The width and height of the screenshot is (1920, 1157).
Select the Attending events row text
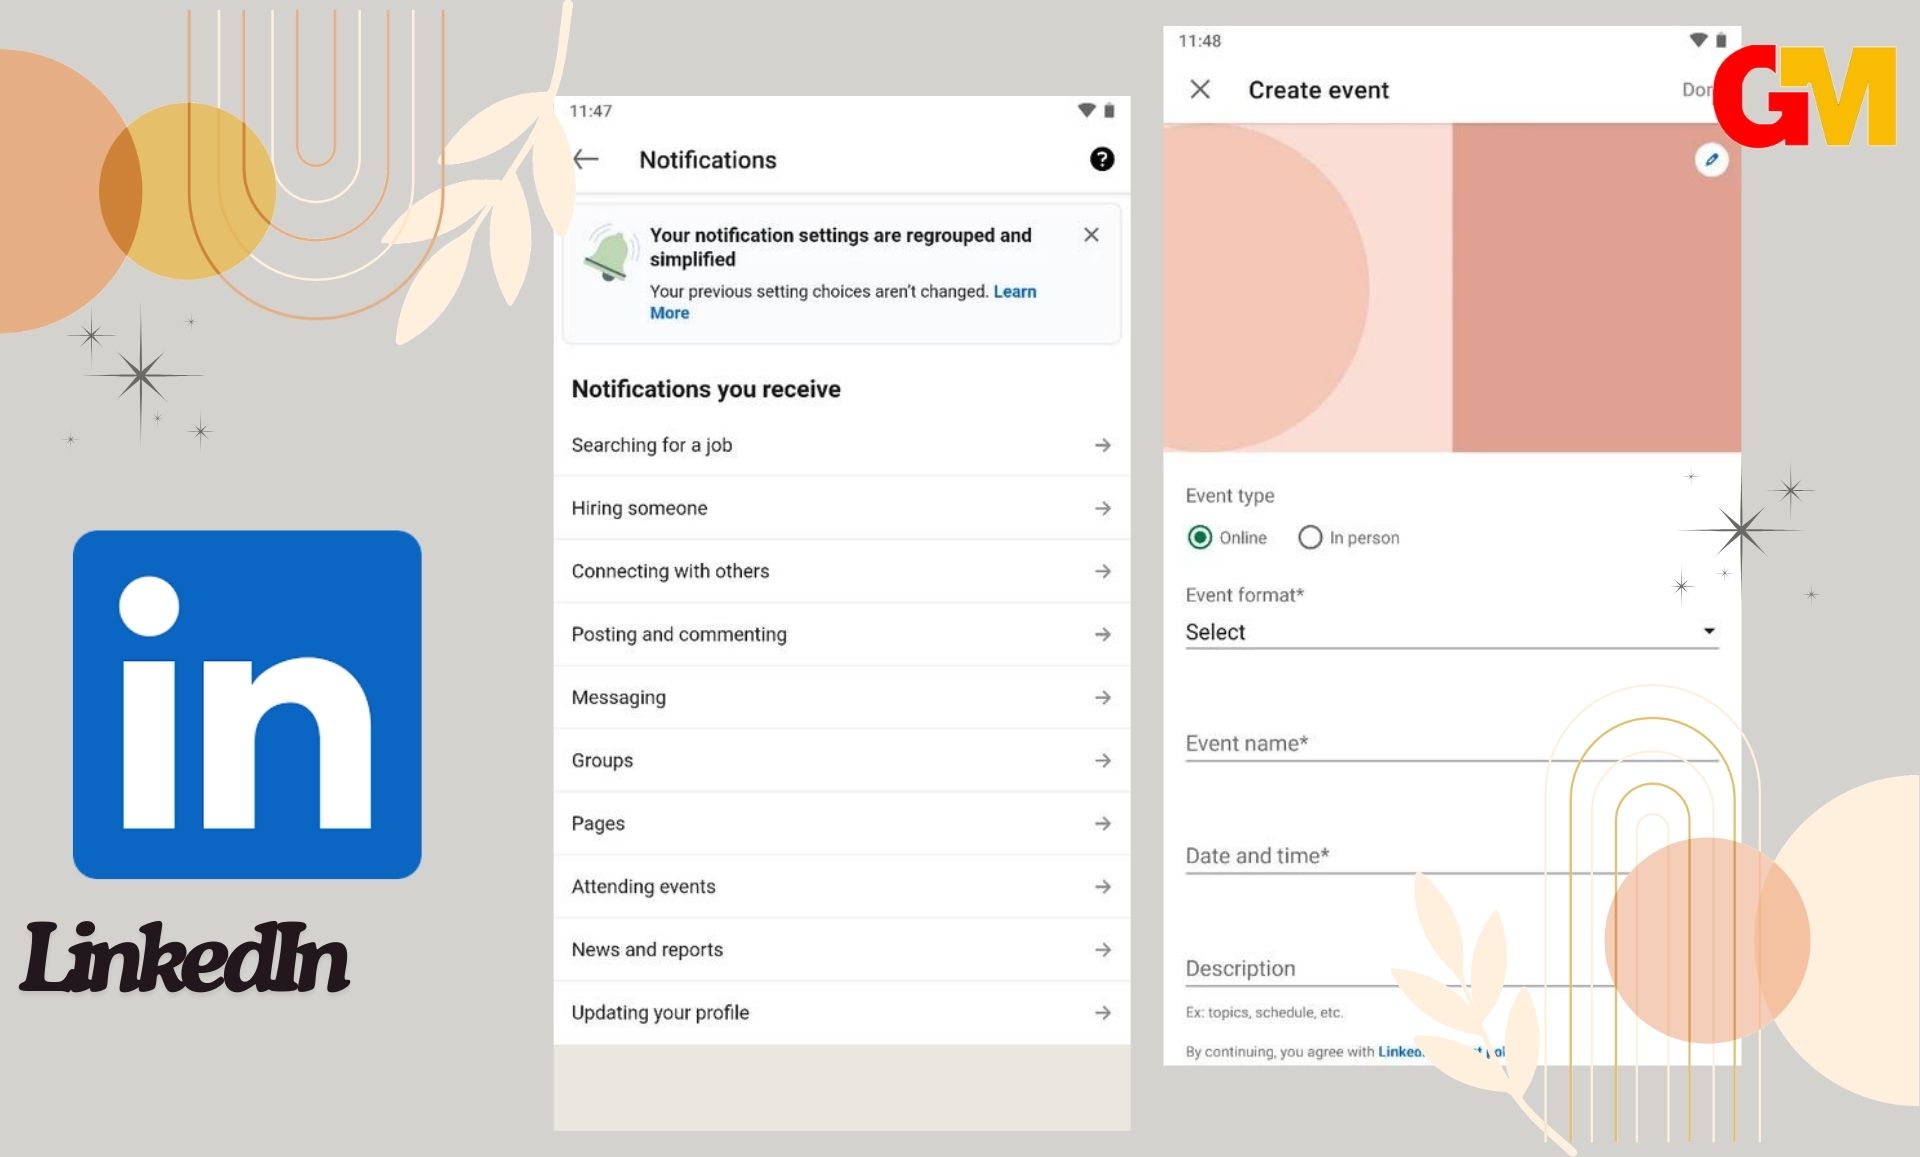(643, 886)
